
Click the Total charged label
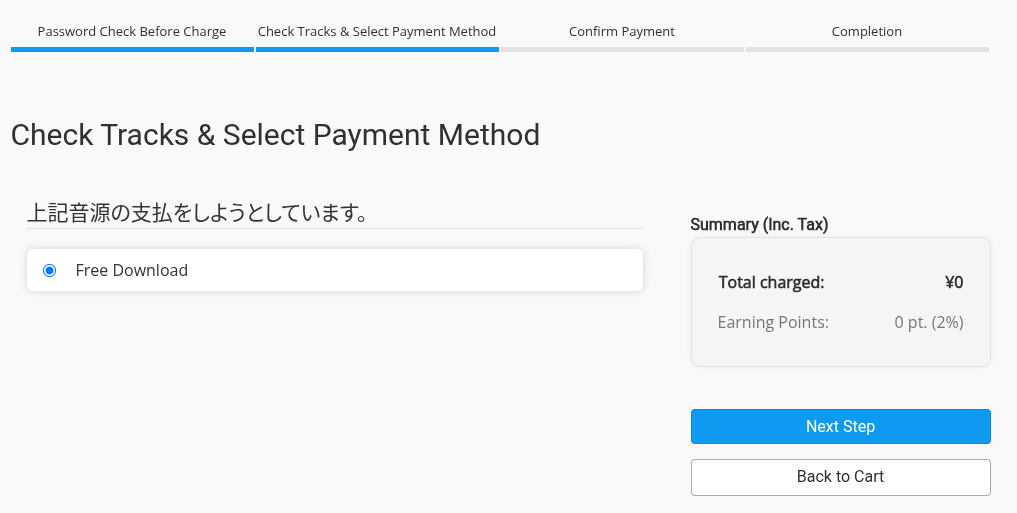pyautogui.click(x=771, y=282)
